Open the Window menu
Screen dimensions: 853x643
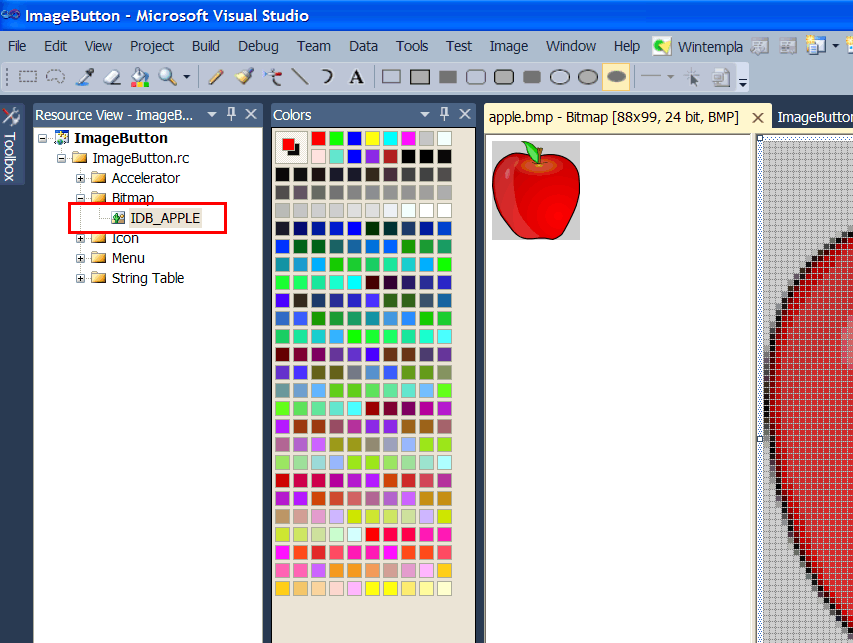click(x=571, y=46)
